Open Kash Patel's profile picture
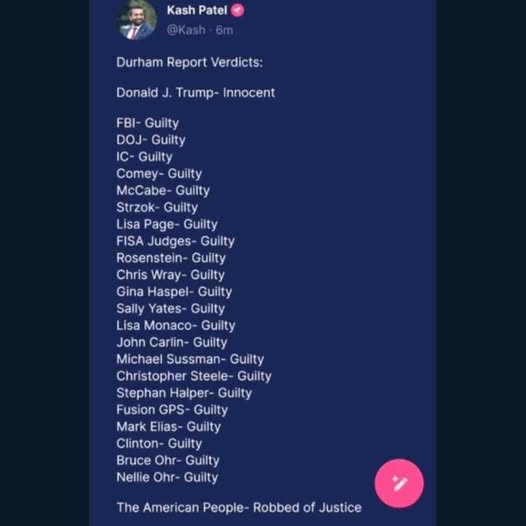Image resolution: width=526 pixels, height=526 pixels. [137, 19]
